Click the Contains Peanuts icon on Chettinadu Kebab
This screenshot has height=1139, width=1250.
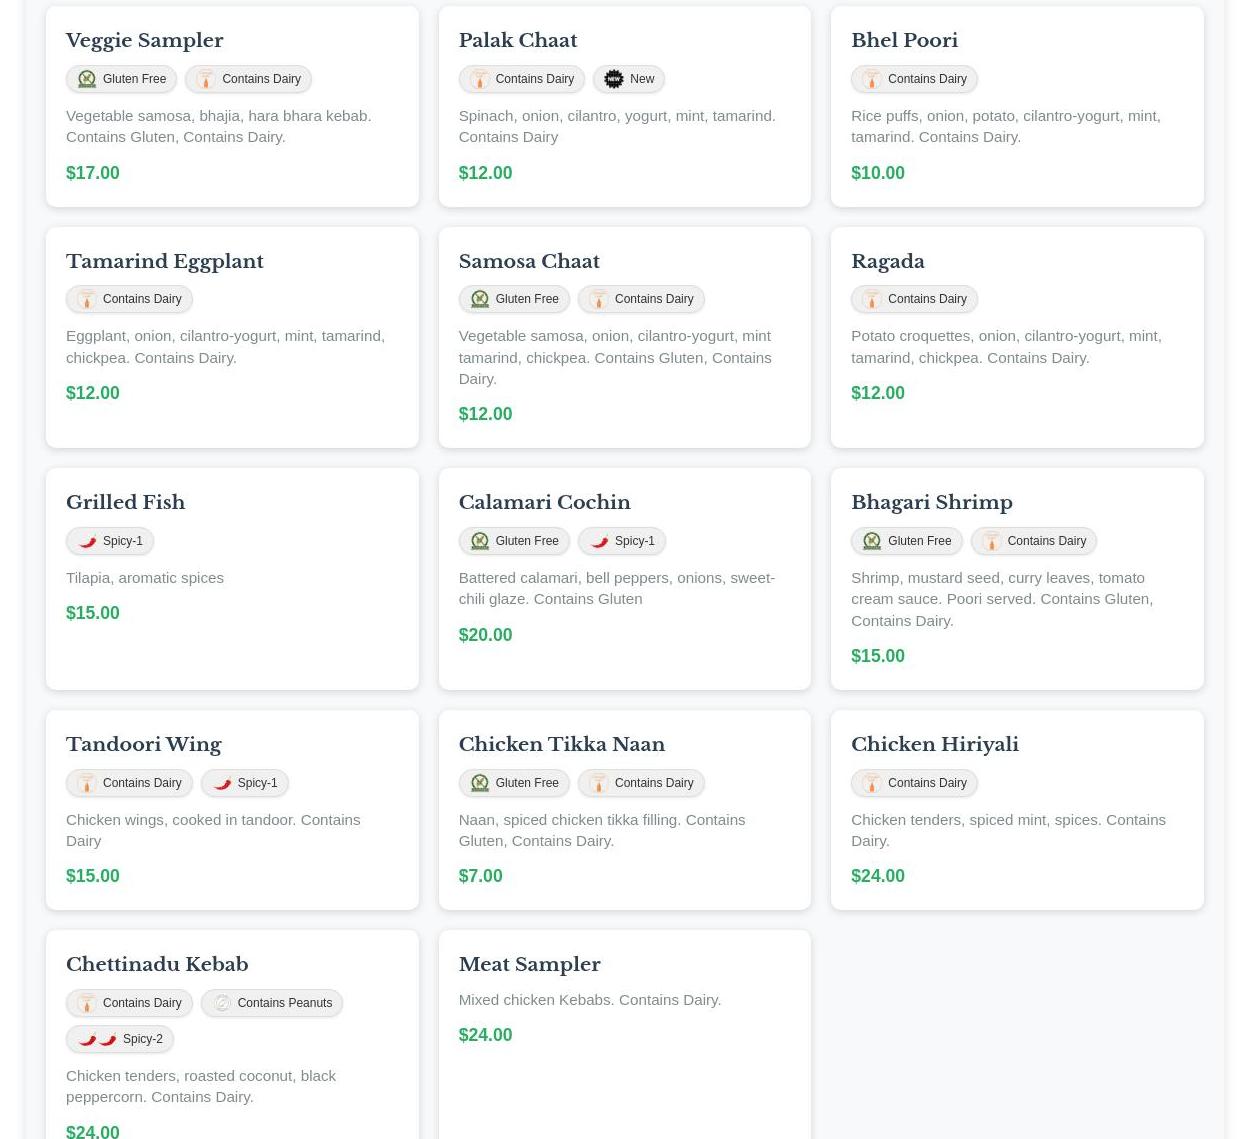coord(222,1003)
